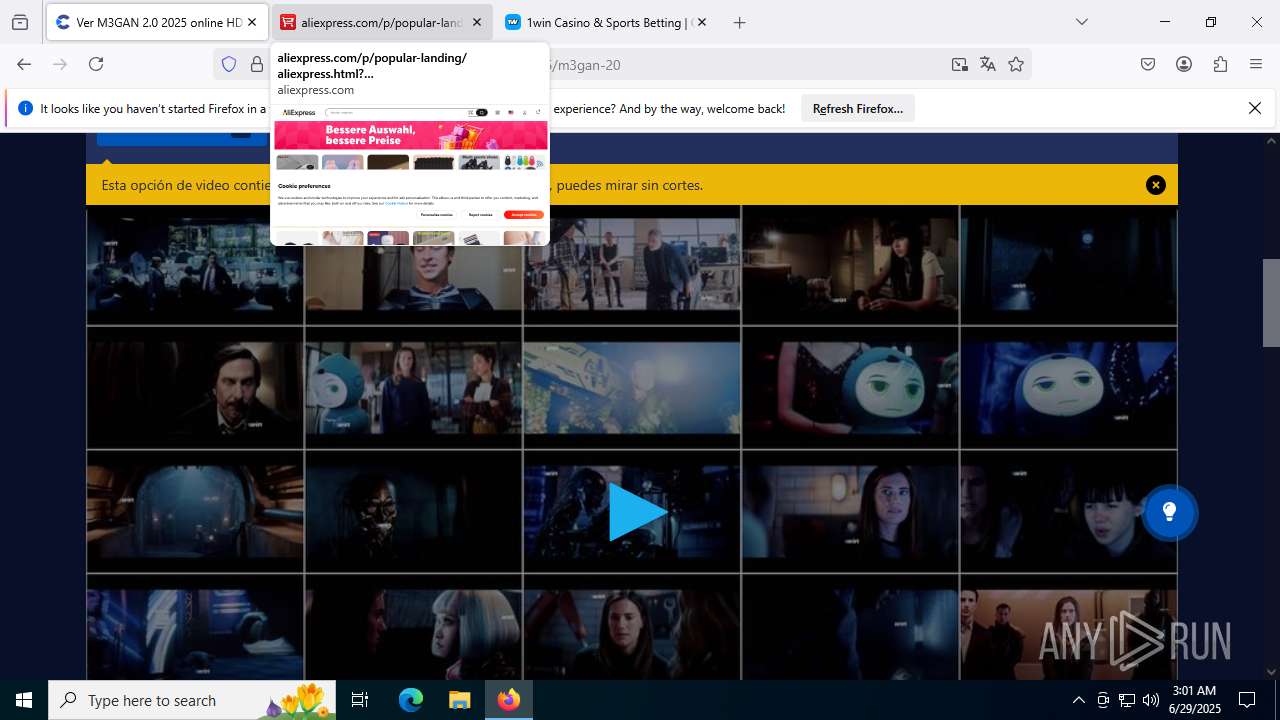Open the Firefox application menu
This screenshot has width=1280, height=720.
point(1256,64)
